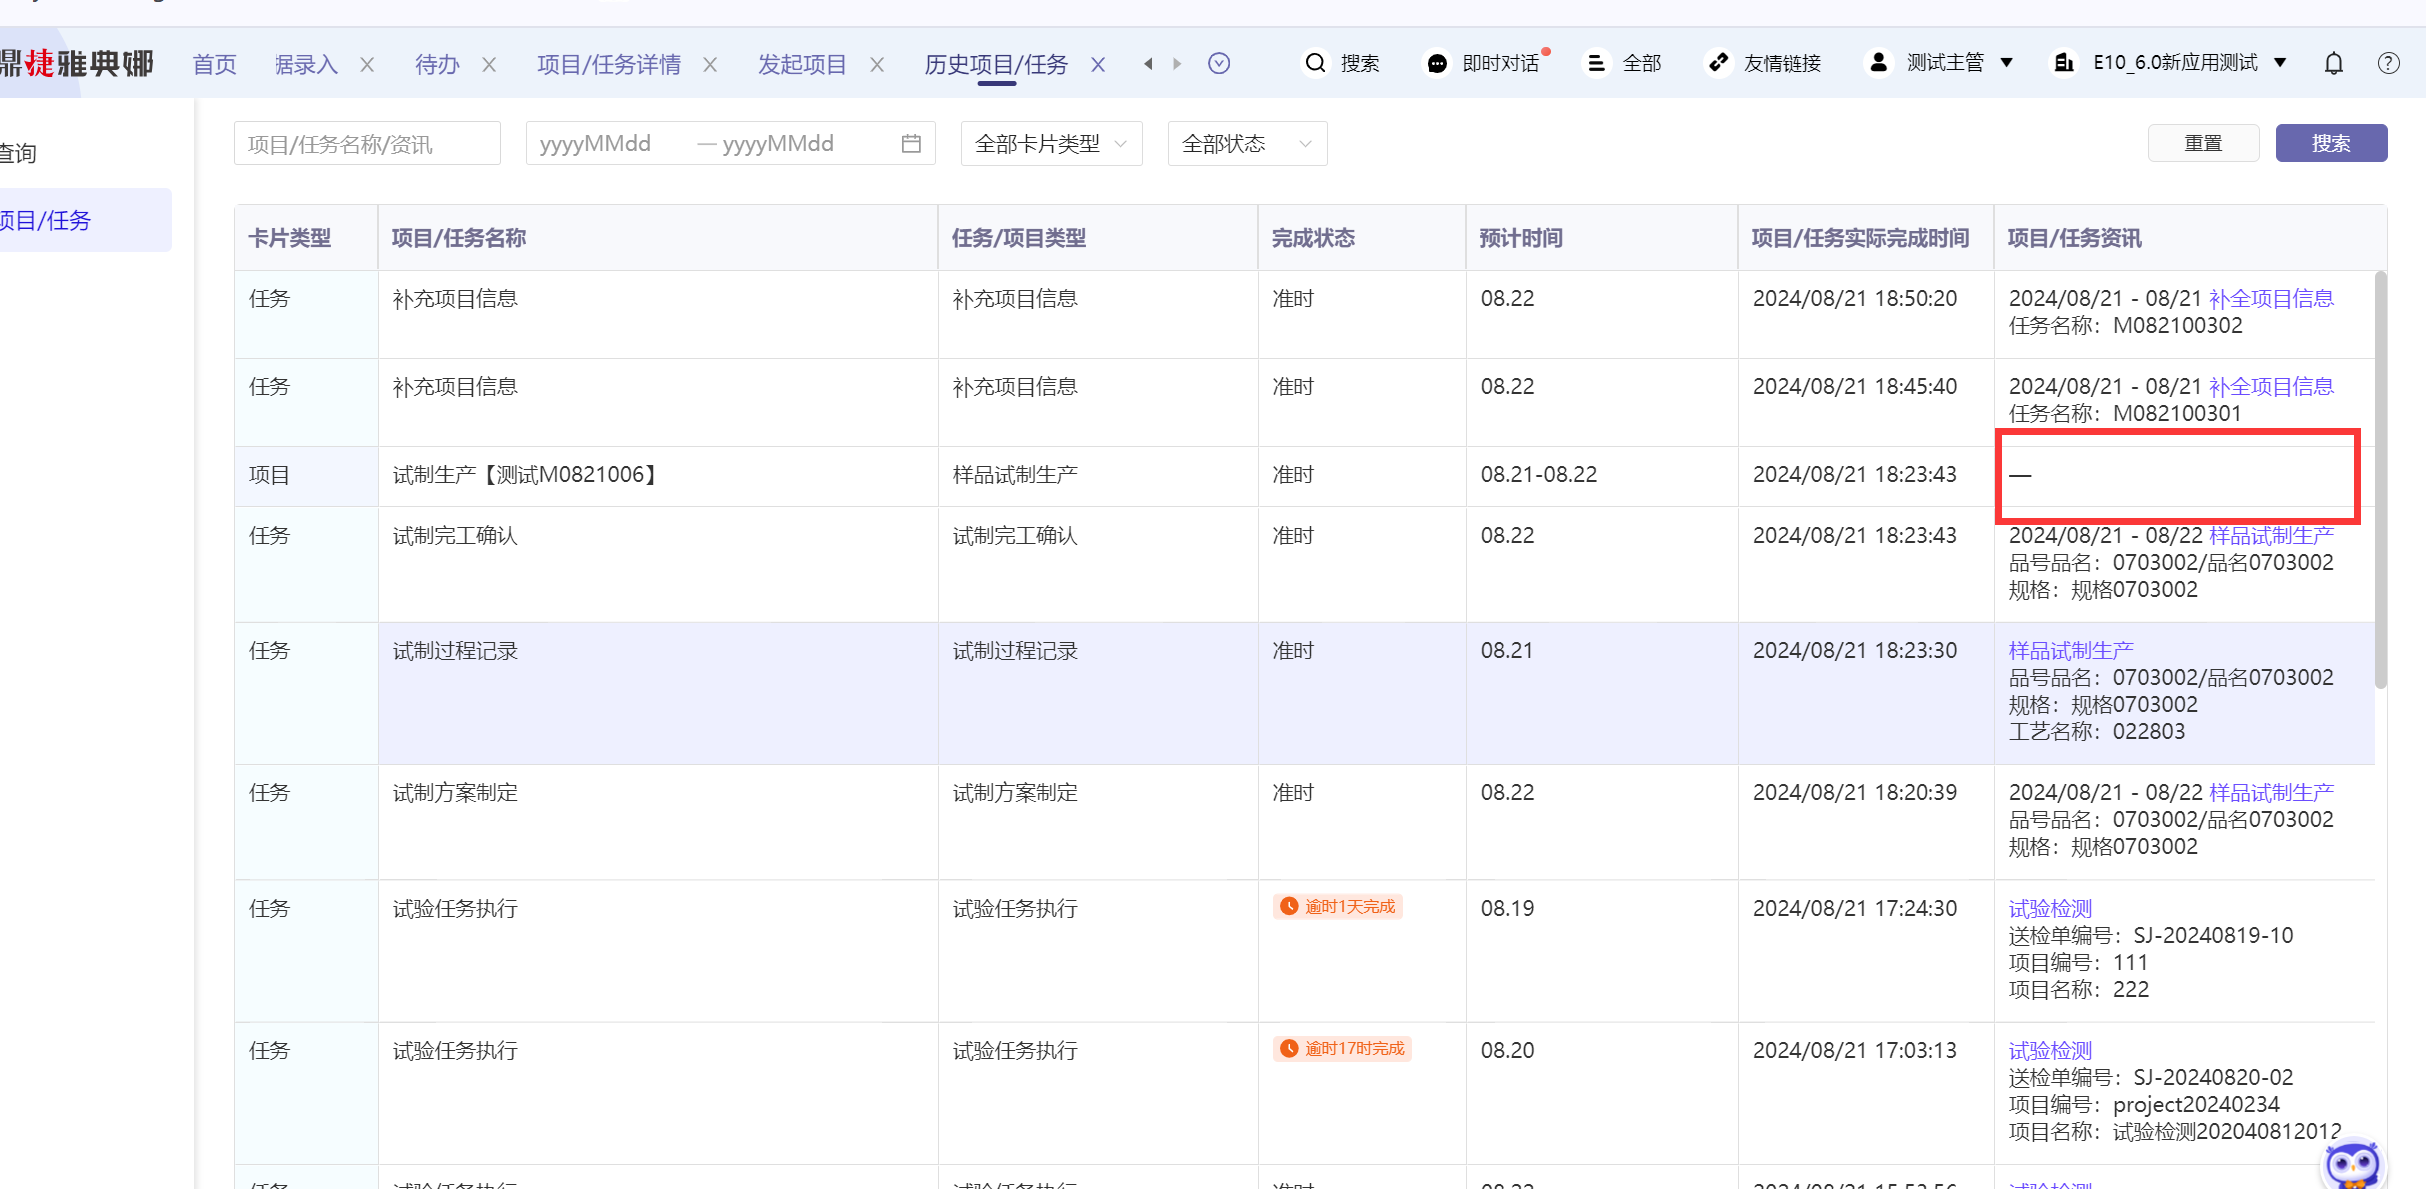2426x1189 pixels.
Task: Click the organization building icon
Action: tap(2064, 63)
